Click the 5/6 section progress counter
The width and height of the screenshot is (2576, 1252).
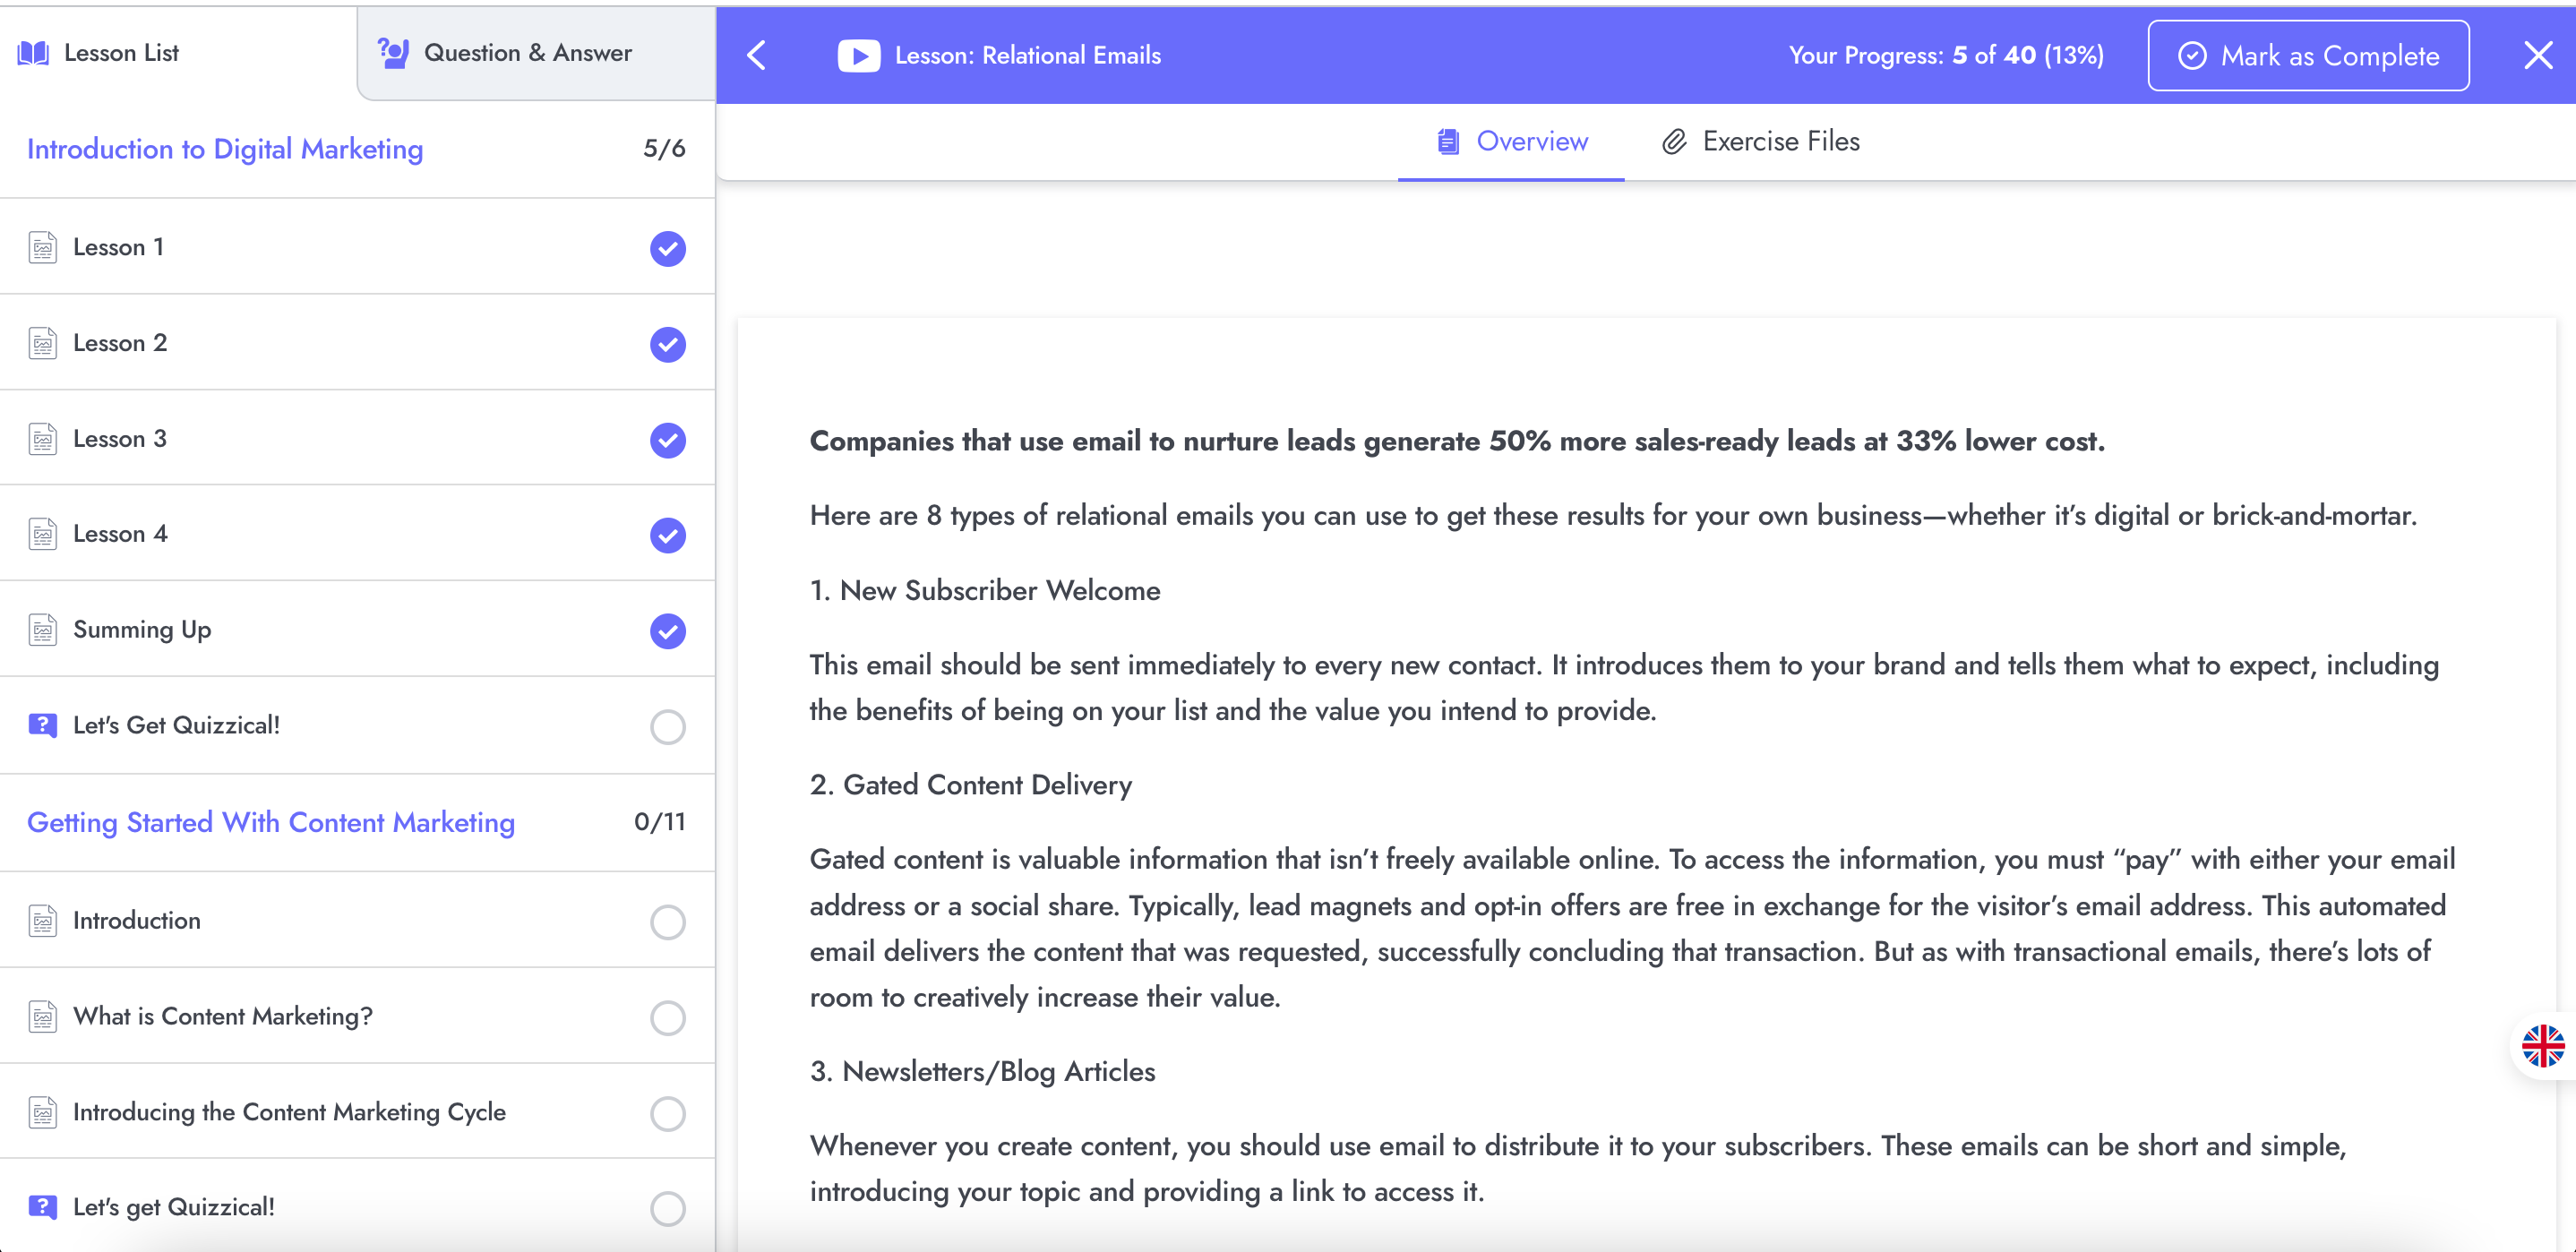(665, 149)
